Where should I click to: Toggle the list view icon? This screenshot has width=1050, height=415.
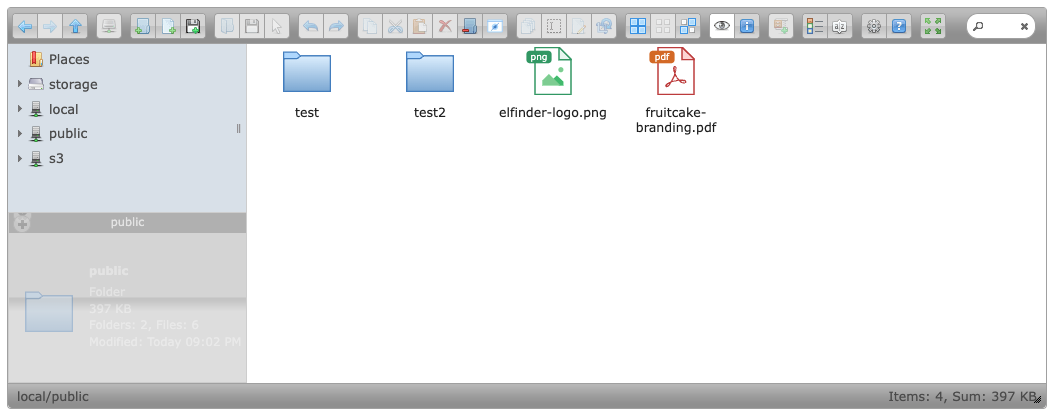tap(814, 27)
